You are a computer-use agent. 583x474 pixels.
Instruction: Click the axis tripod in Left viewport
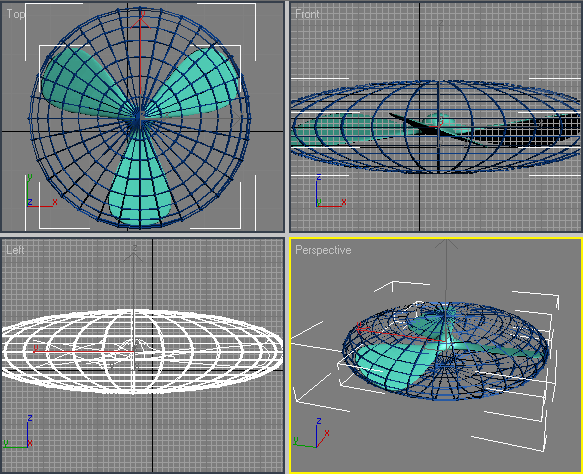click(19, 431)
